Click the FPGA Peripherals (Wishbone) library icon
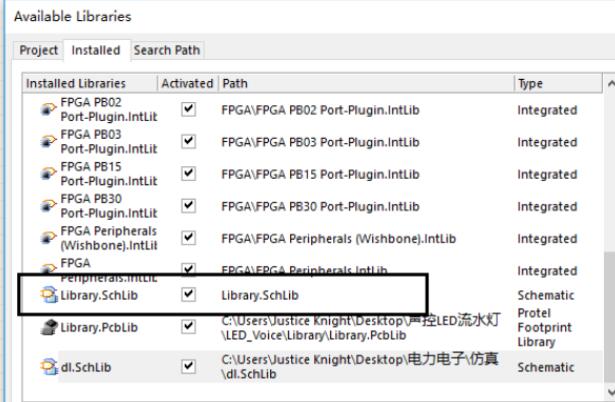This screenshot has height=402, width=615. click(x=49, y=238)
